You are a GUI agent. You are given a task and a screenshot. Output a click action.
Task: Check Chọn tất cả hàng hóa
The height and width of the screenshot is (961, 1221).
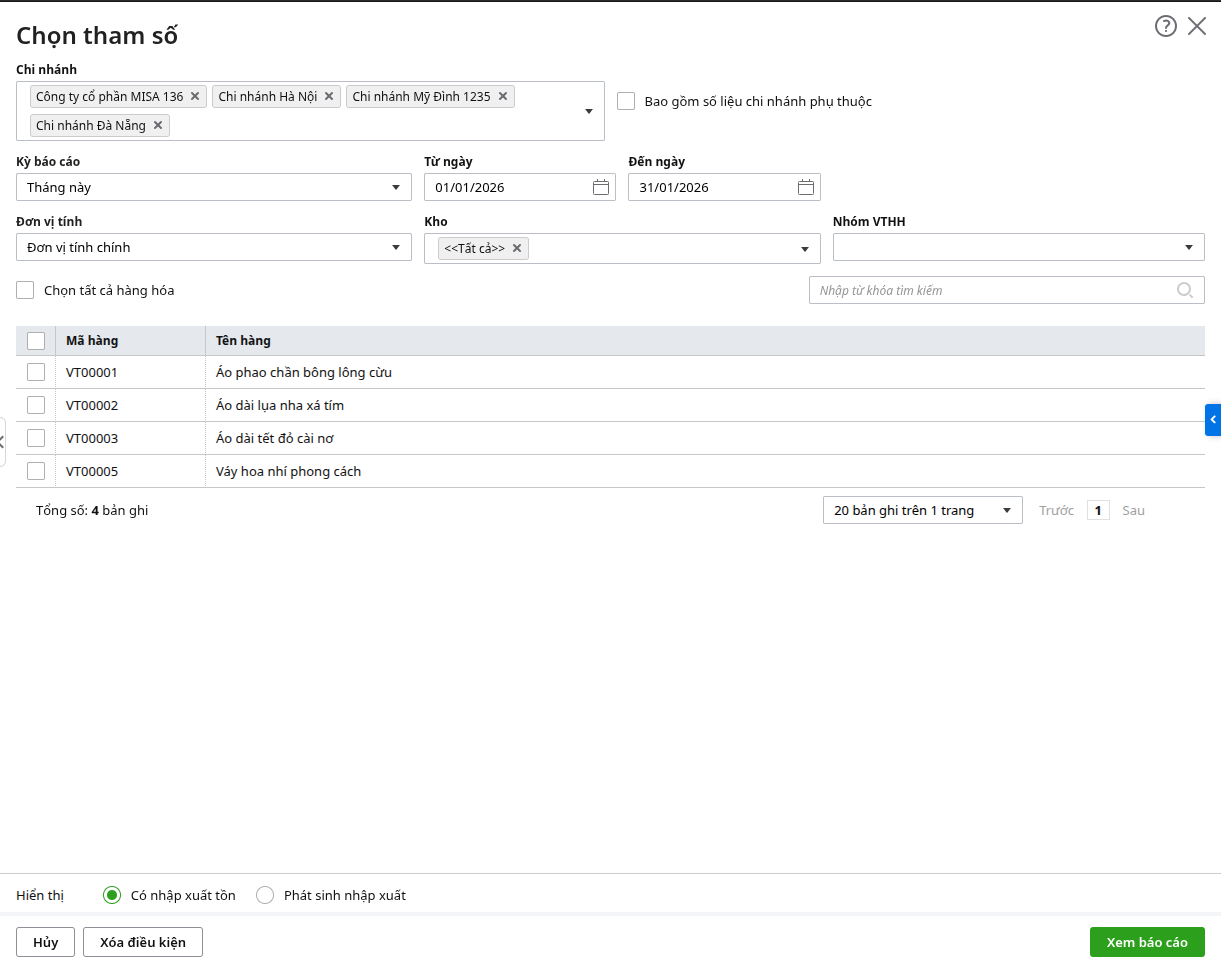pyautogui.click(x=25, y=290)
